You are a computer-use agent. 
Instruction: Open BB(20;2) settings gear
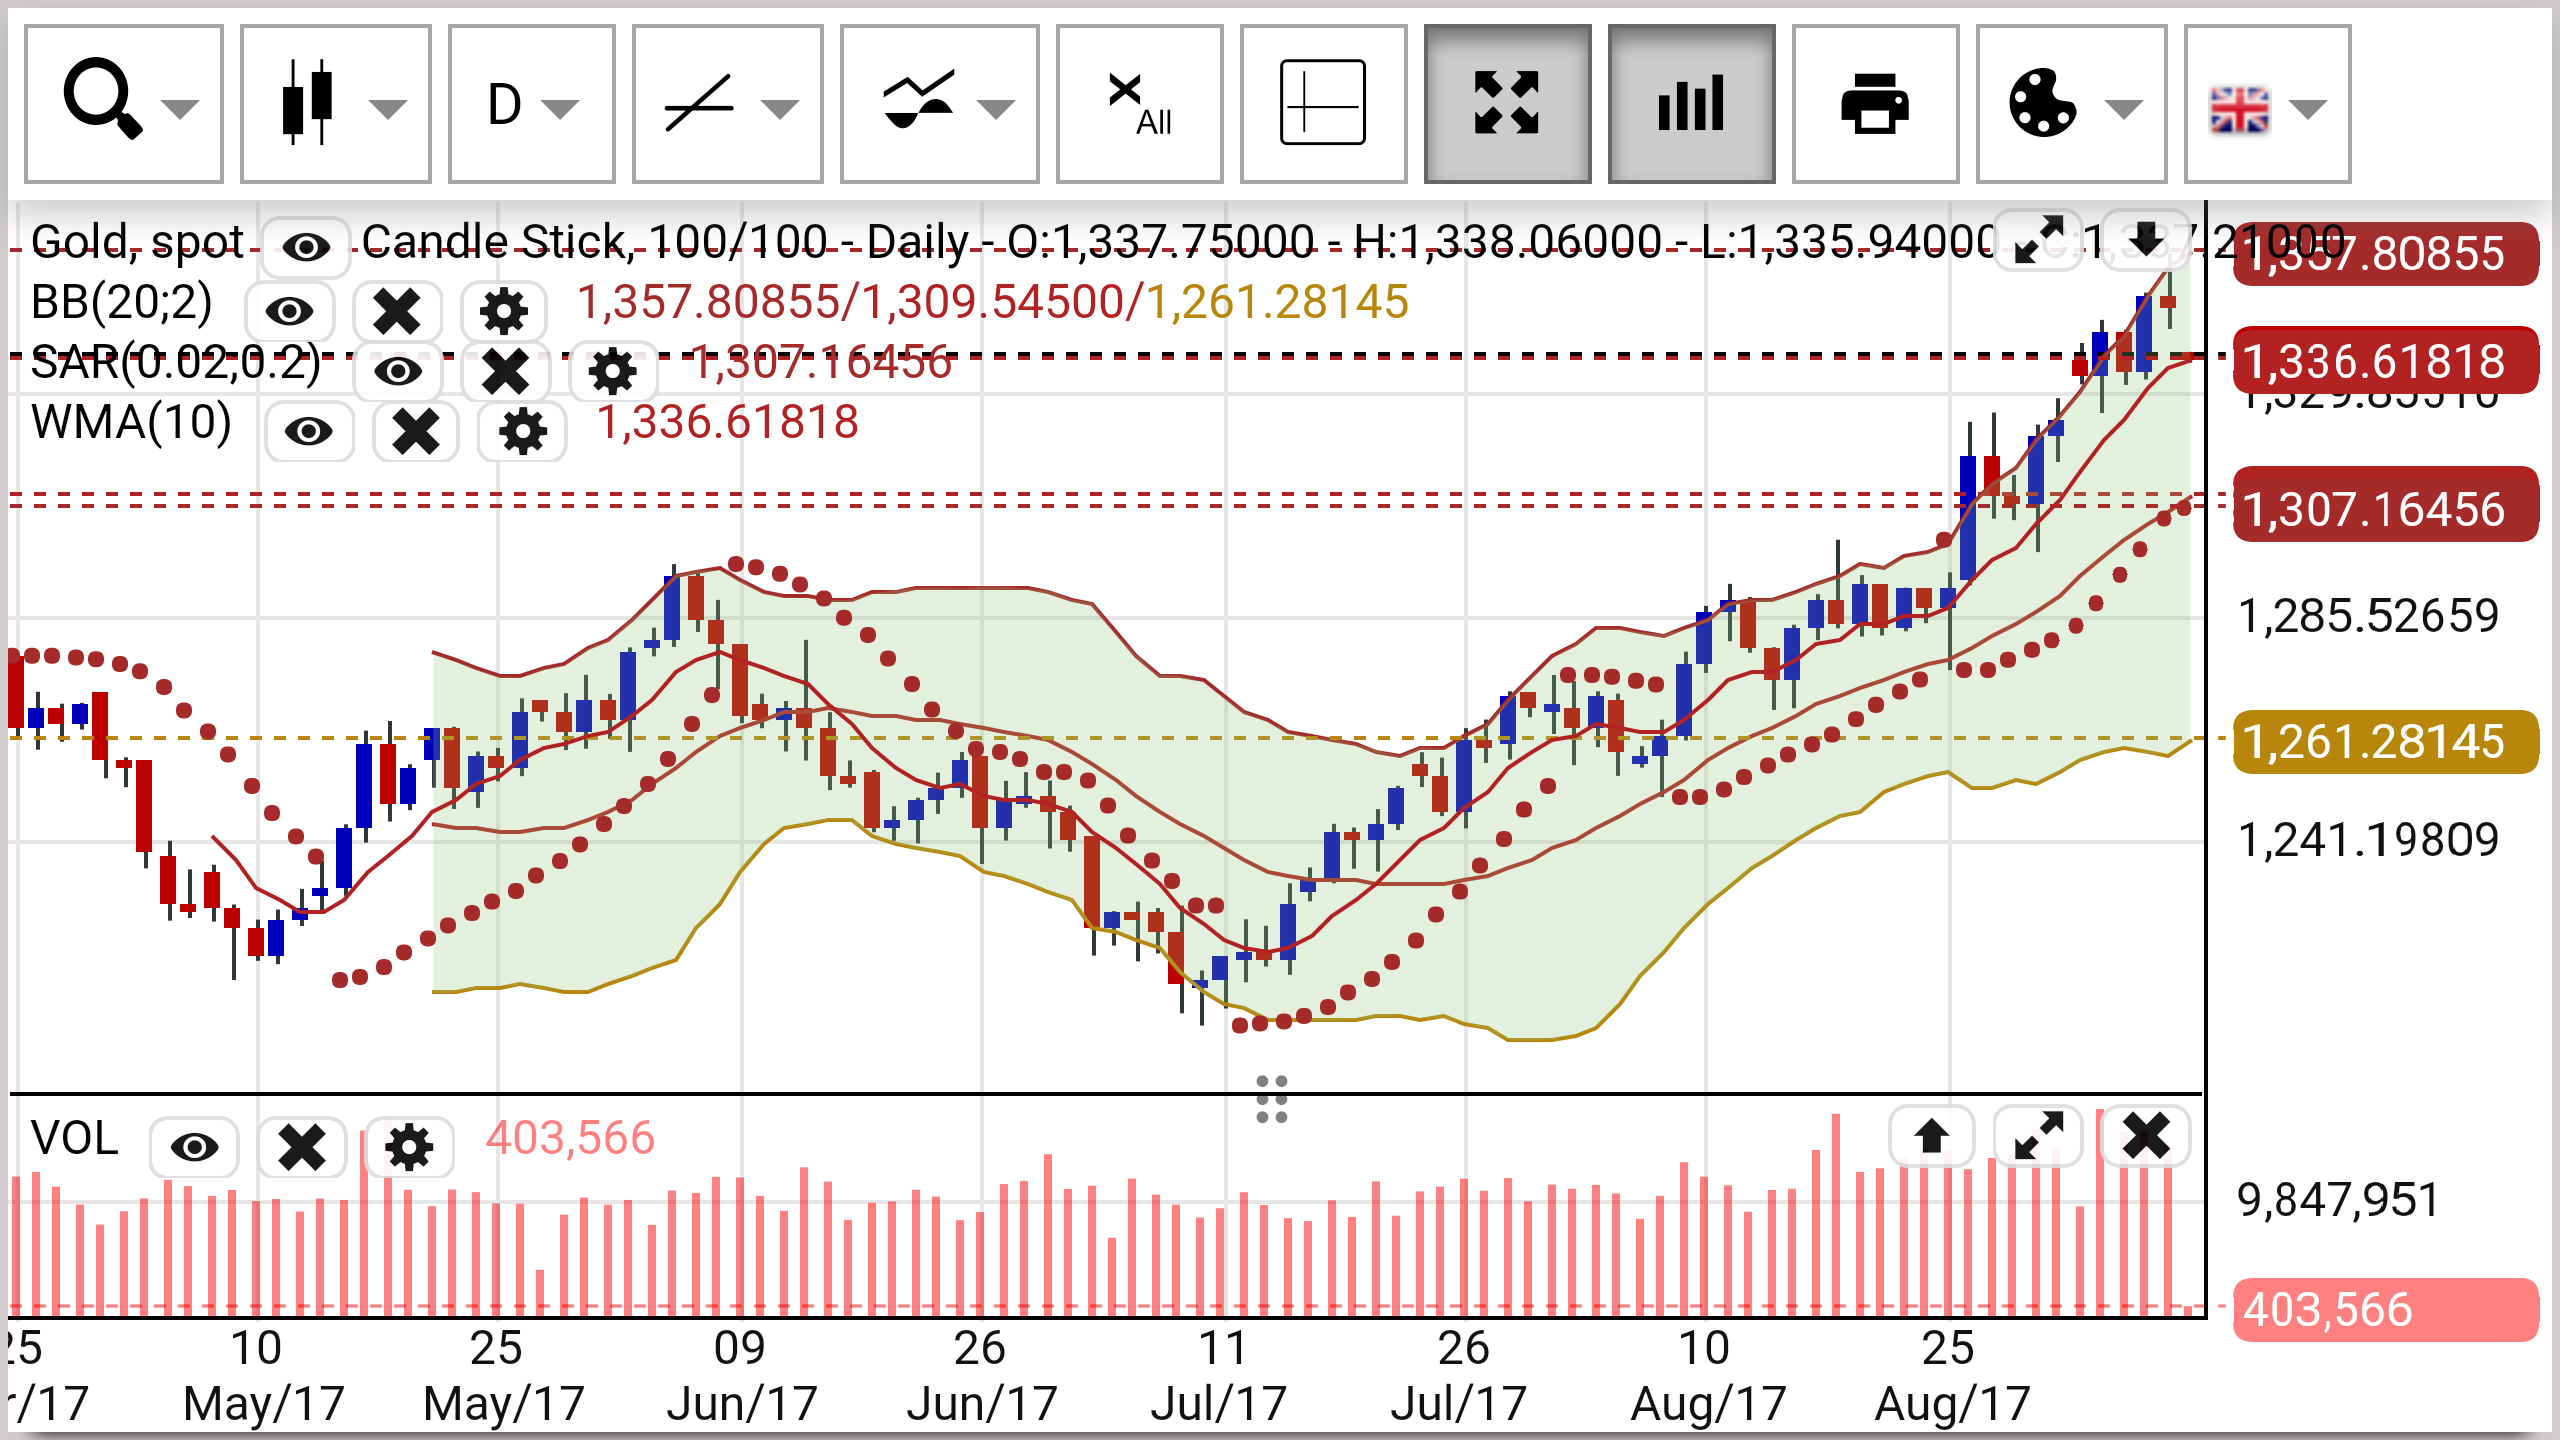[504, 311]
